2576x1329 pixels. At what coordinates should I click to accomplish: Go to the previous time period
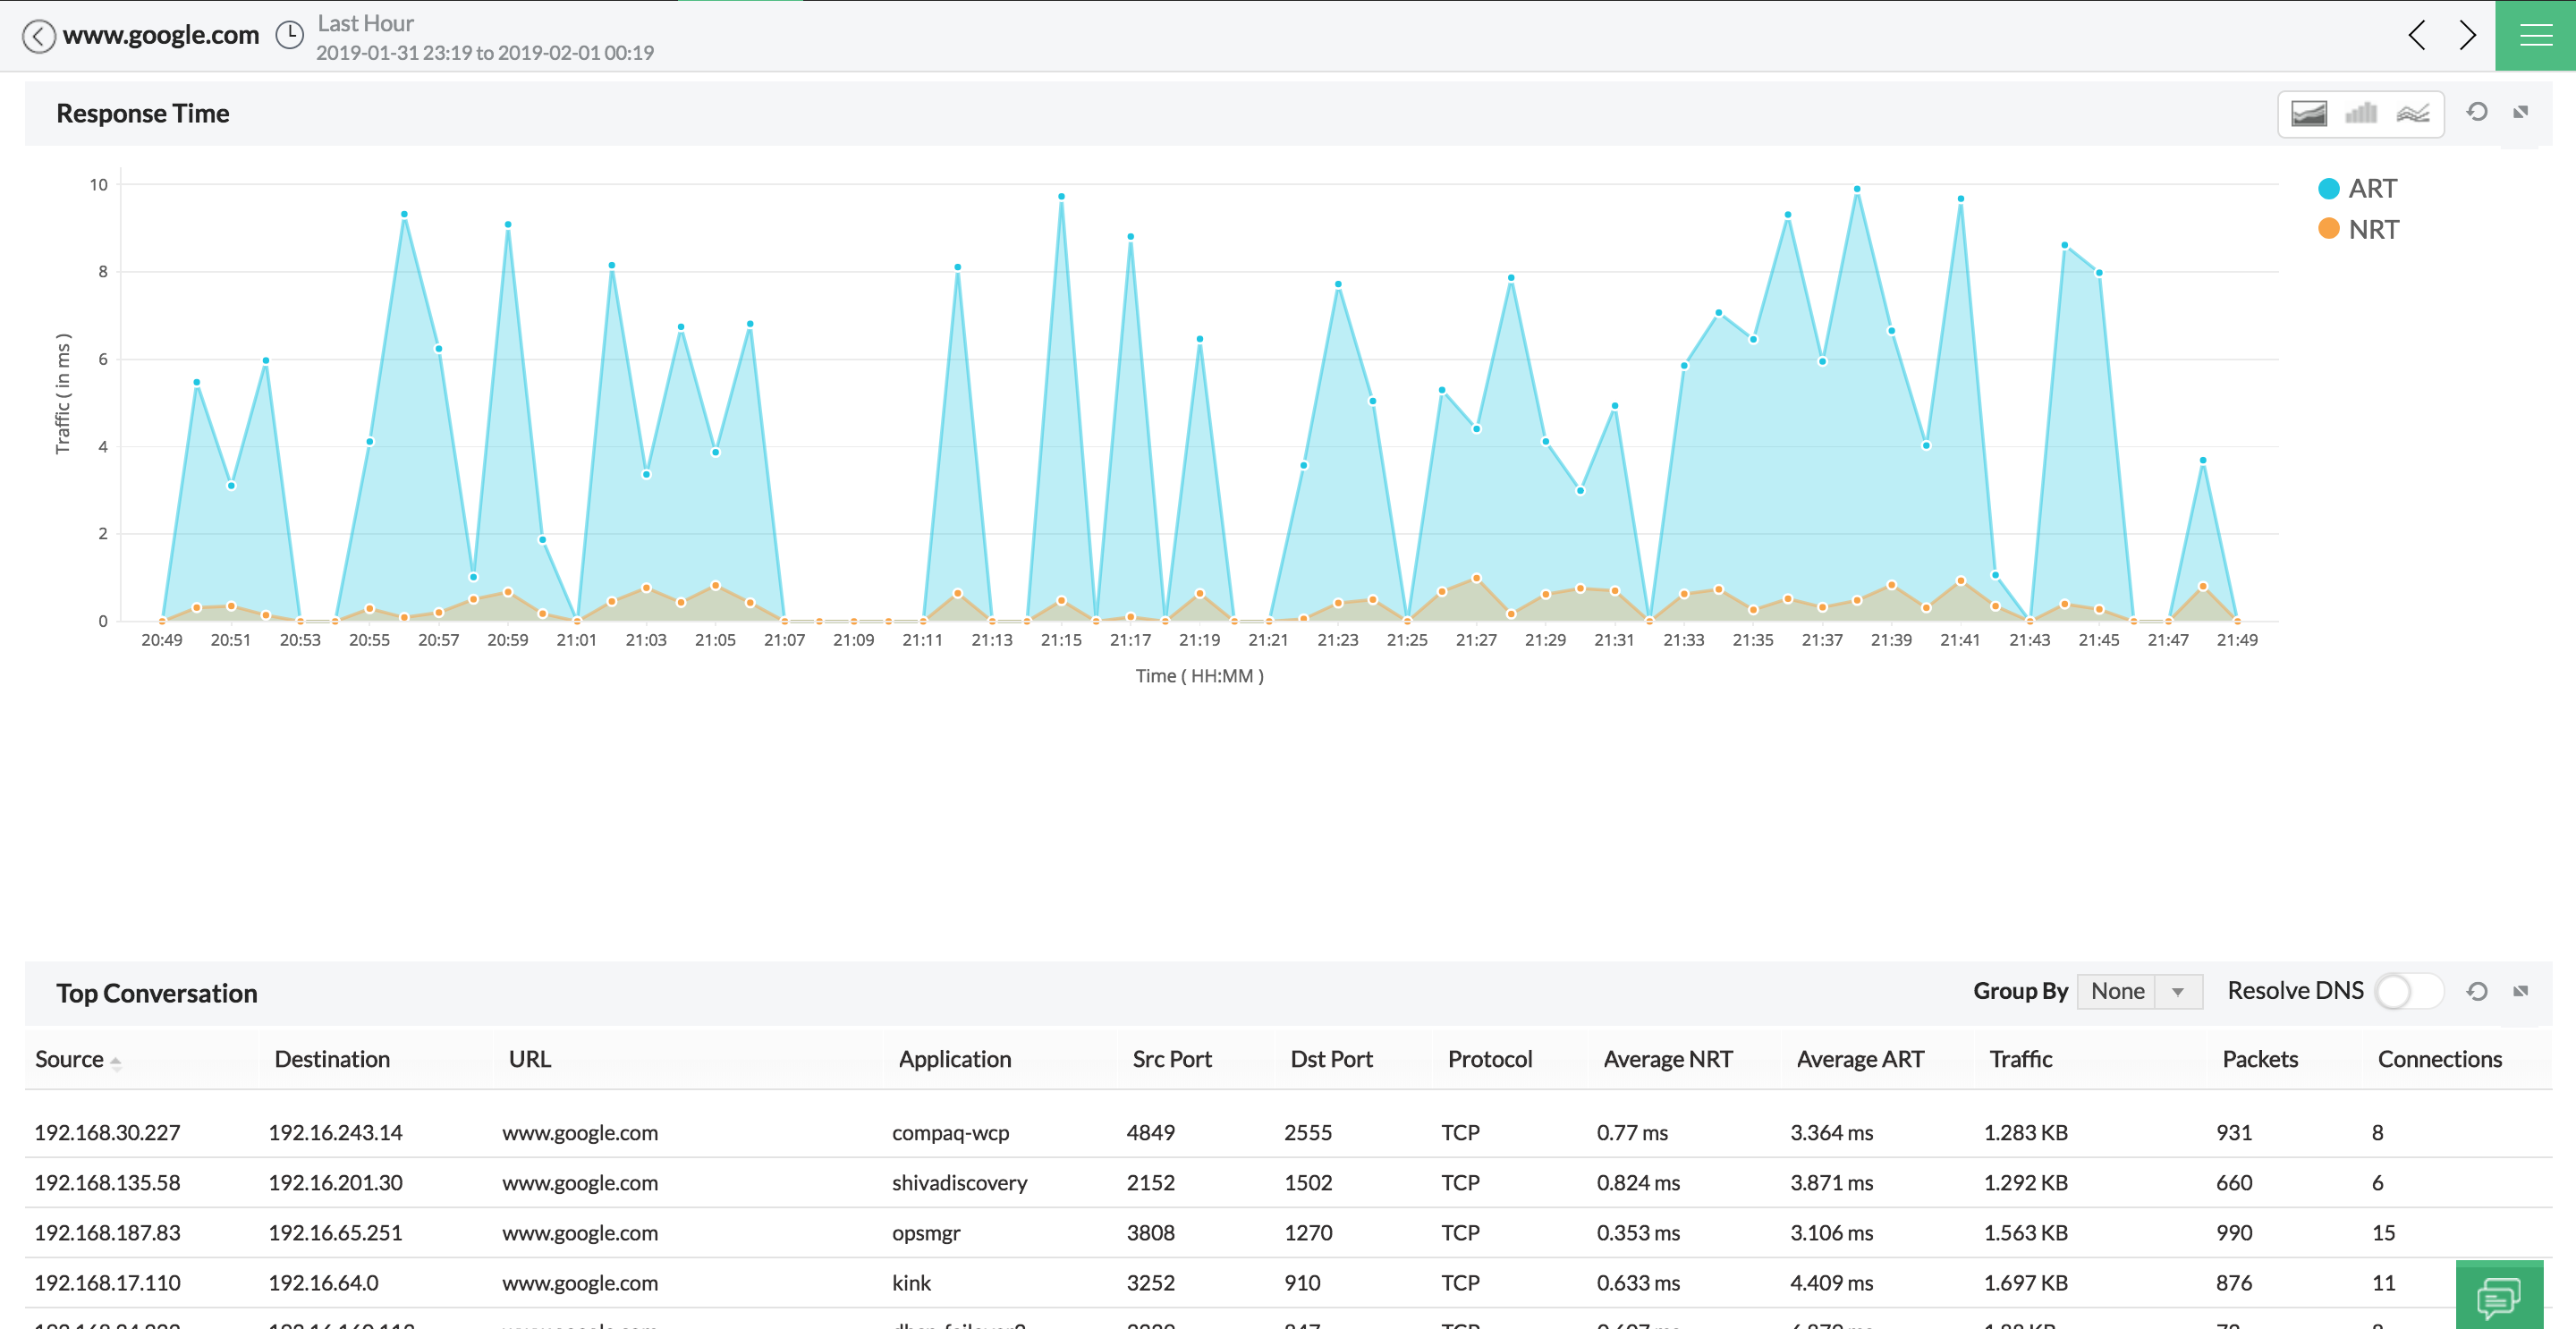2416,35
